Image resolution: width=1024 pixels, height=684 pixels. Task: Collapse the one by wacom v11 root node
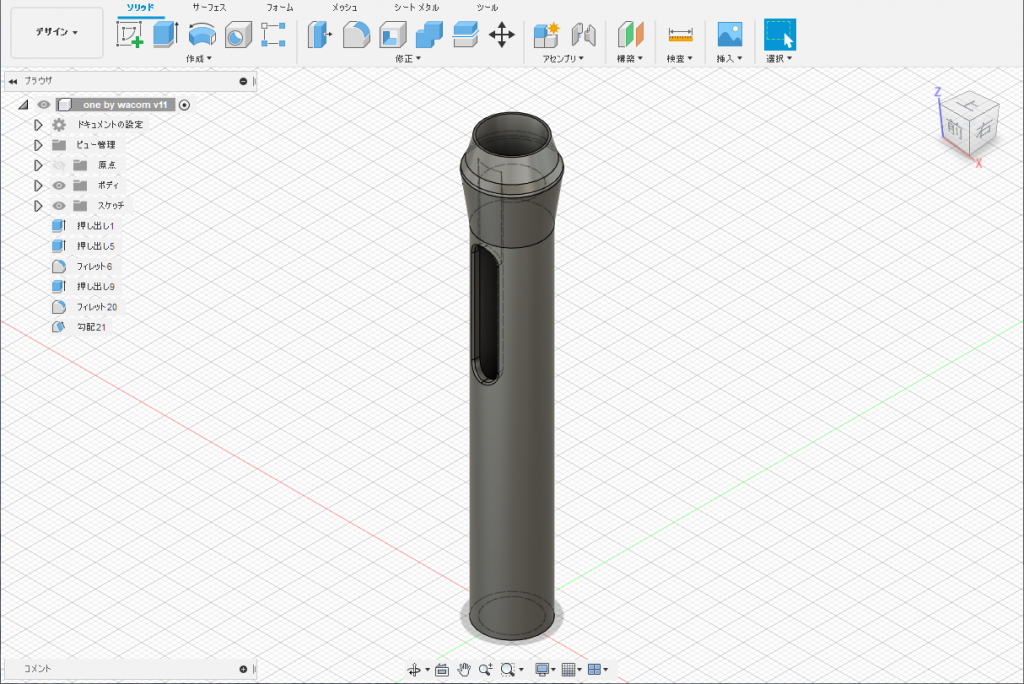[x=24, y=105]
